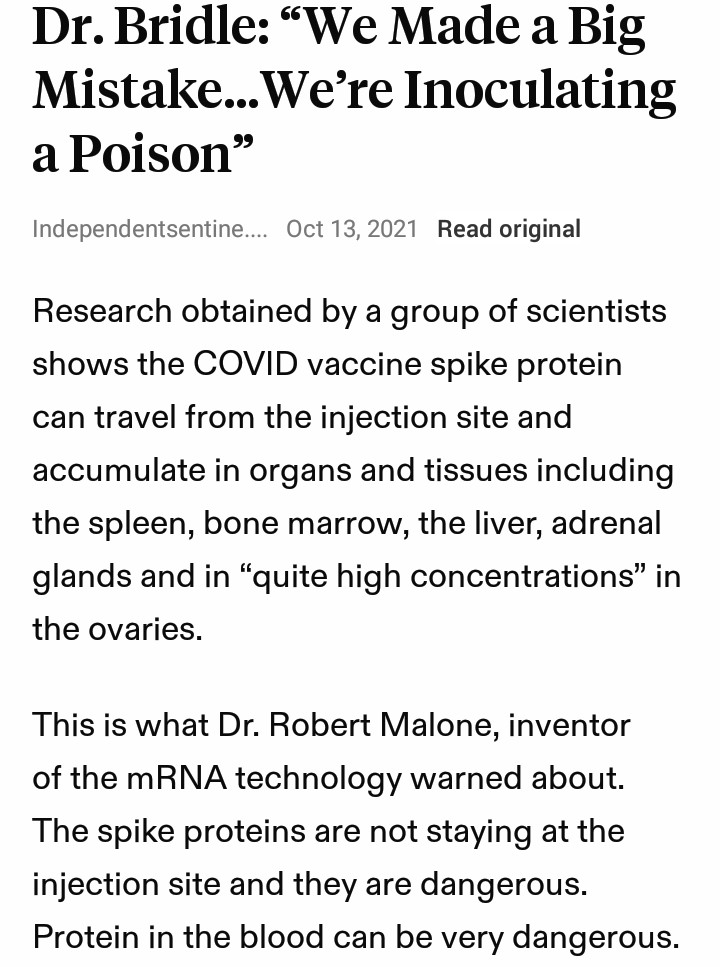Viewport: 720px width, 967px height.
Task: Click the Independentsentine source name
Action: 149,229
